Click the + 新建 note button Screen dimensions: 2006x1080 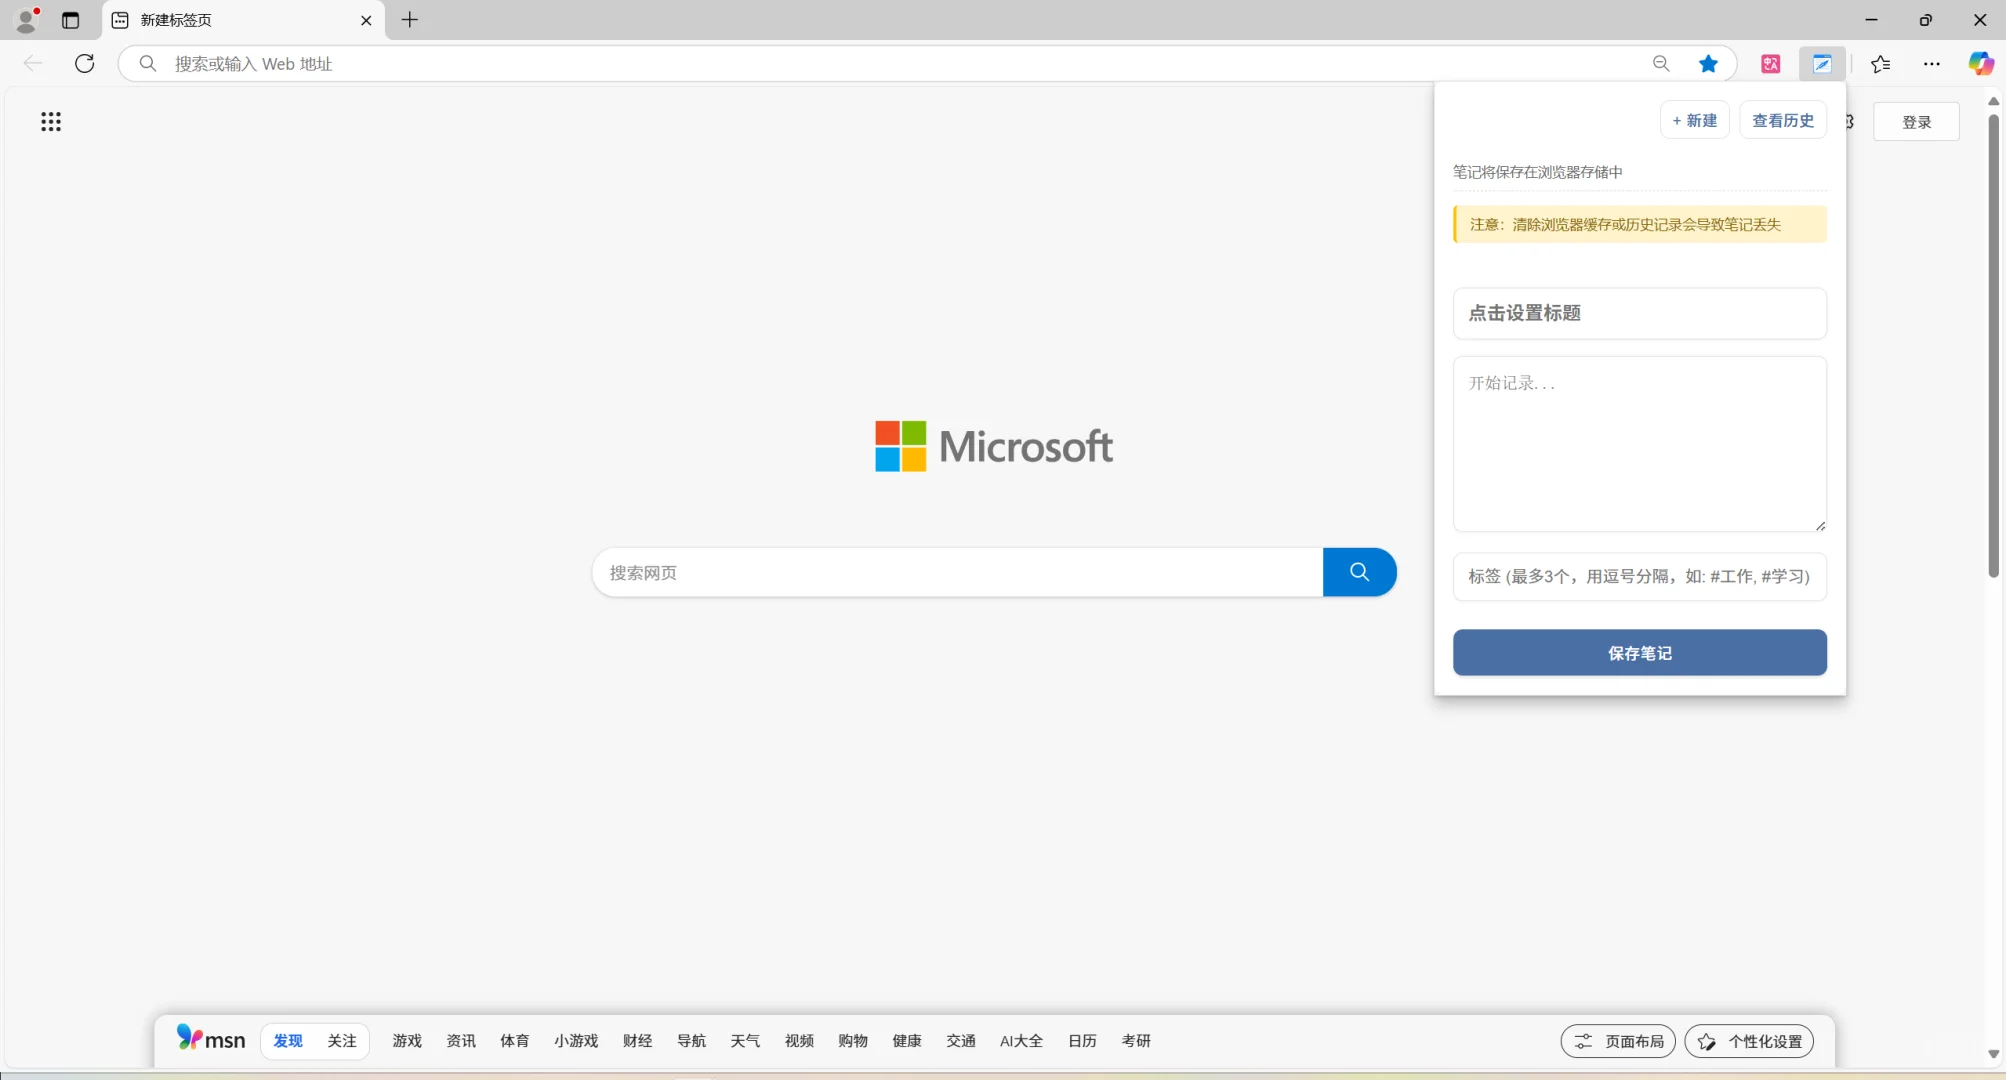1694,120
